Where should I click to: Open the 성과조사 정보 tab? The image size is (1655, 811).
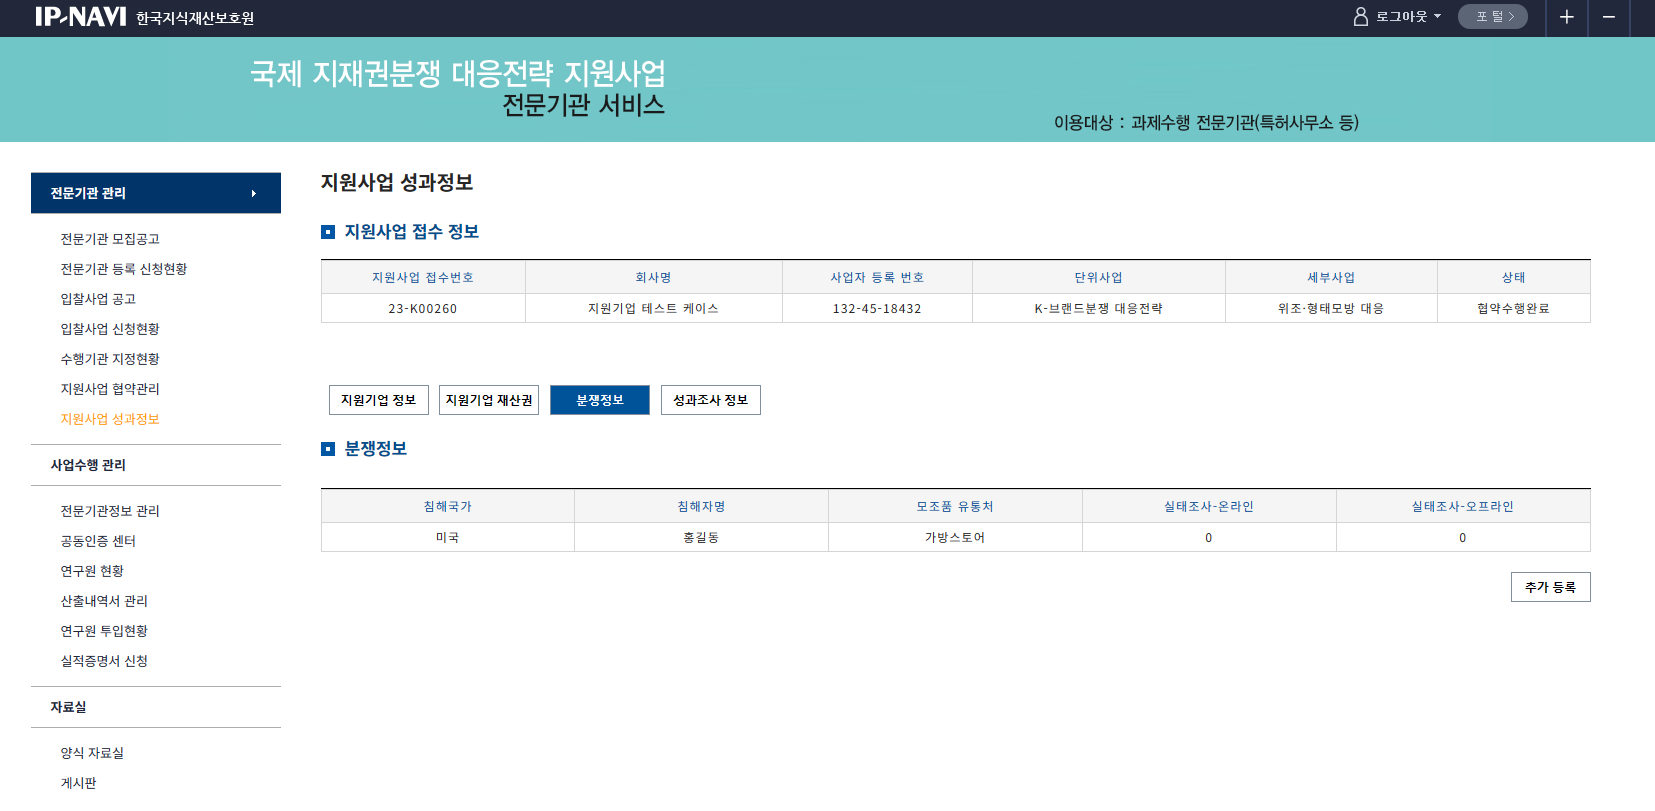[710, 400]
